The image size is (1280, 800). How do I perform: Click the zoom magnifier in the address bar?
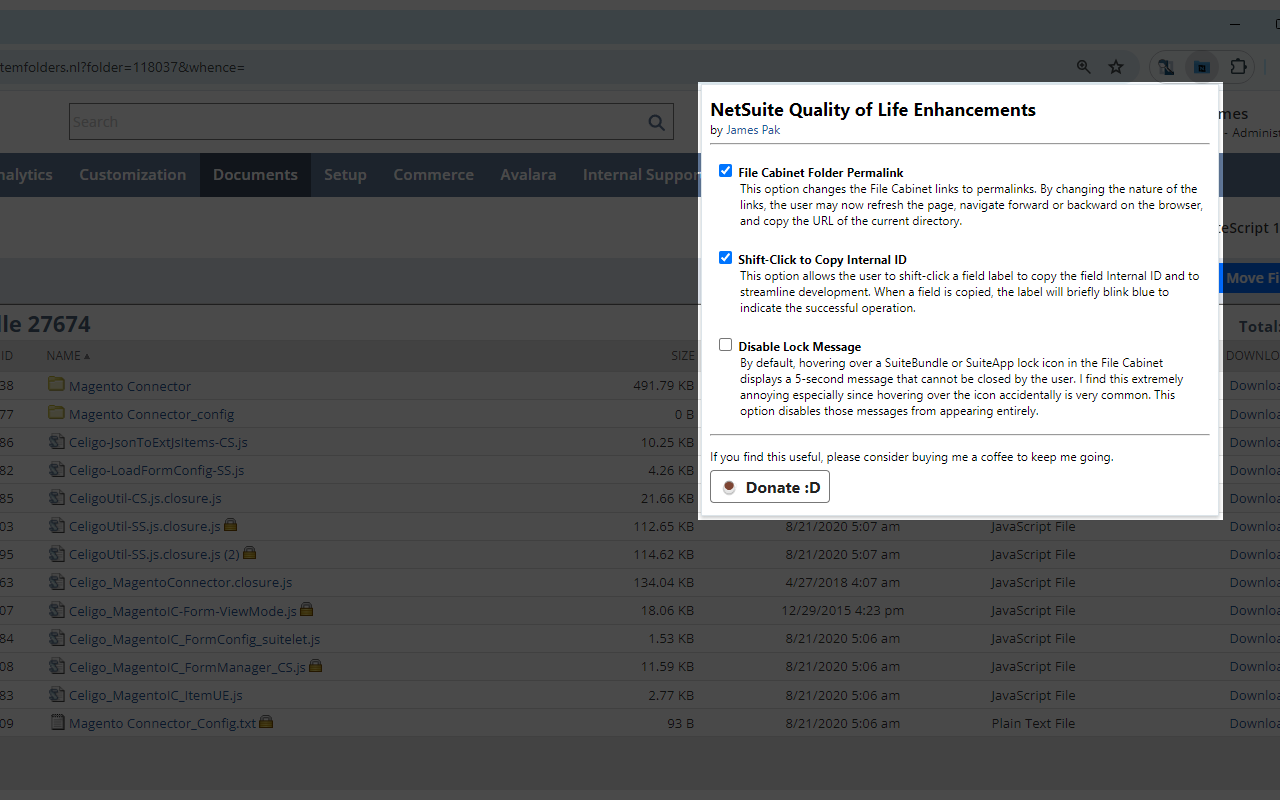coord(1084,67)
